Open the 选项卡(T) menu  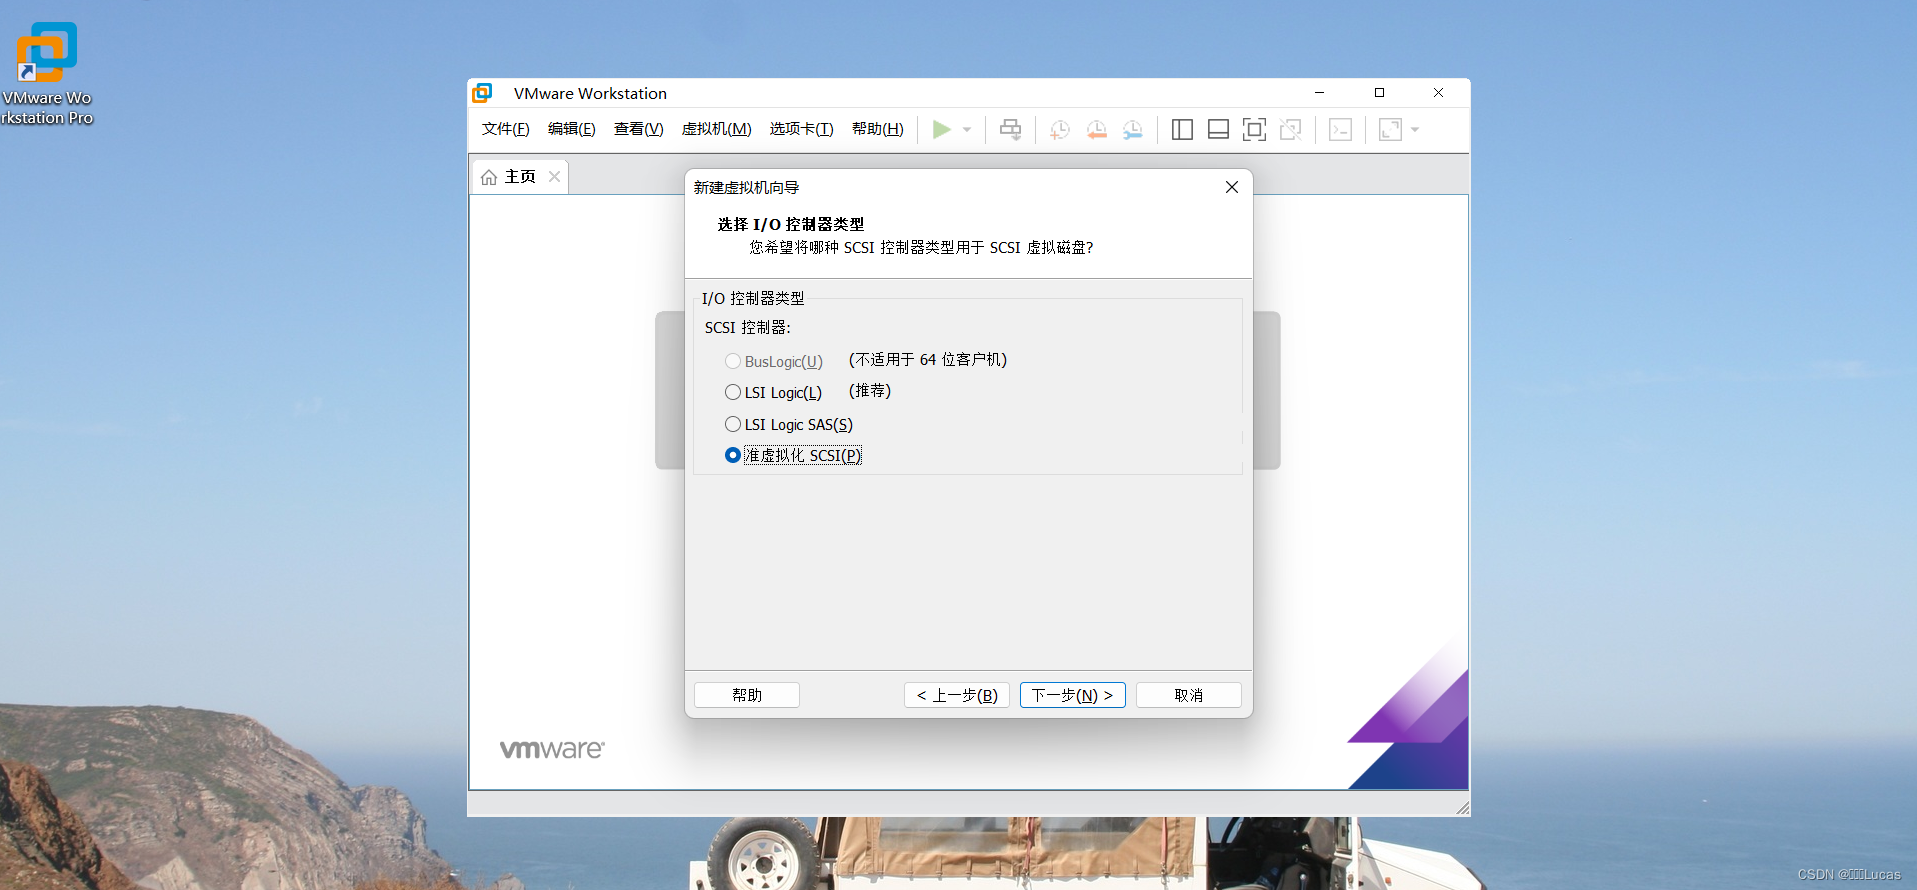tap(801, 129)
